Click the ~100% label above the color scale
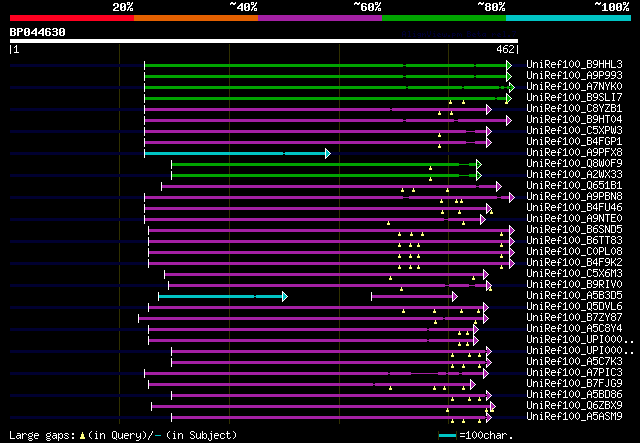 coord(611,7)
